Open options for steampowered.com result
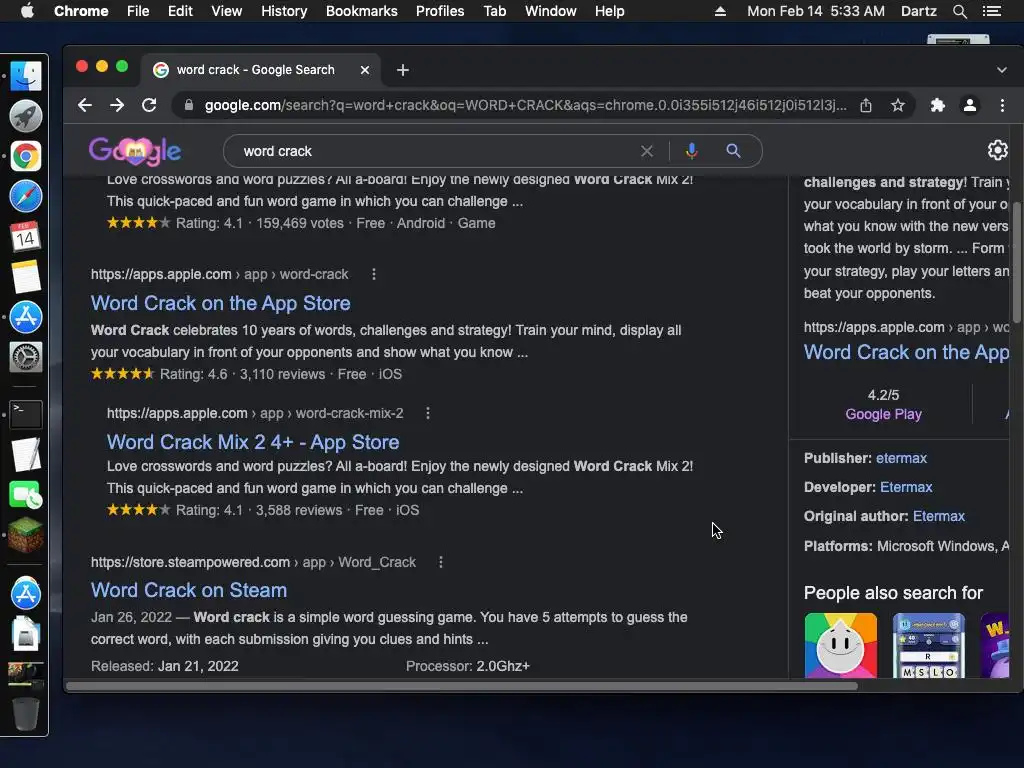The width and height of the screenshot is (1024, 768). 441,562
